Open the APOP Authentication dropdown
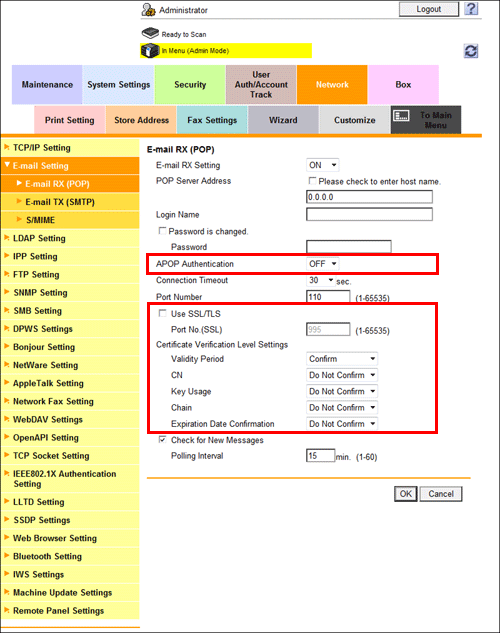Viewport: 500px width, 633px height. [322, 264]
